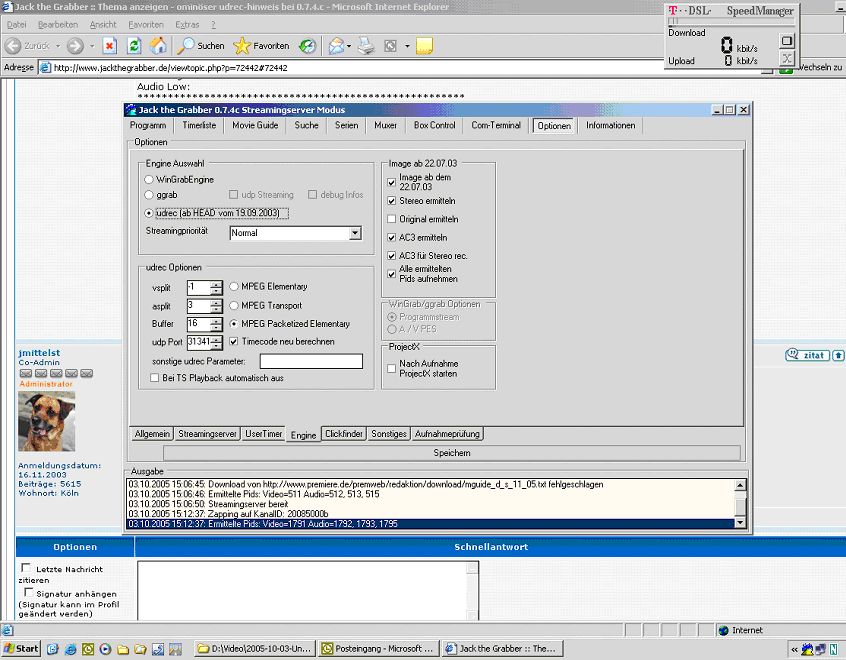The height and width of the screenshot is (660, 846).
Task: Enable Original ermitteln checkbox
Action: (392, 219)
